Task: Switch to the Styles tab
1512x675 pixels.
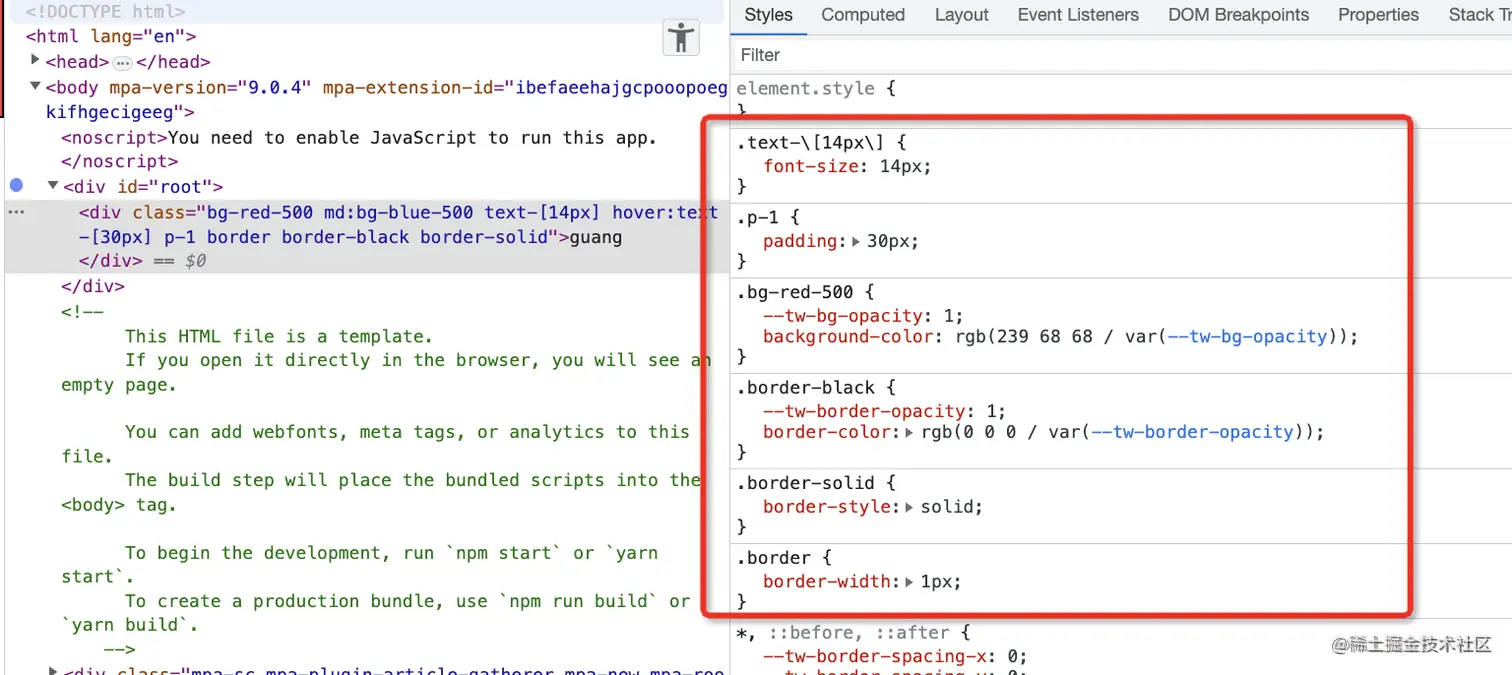Action: tap(768, 15)
